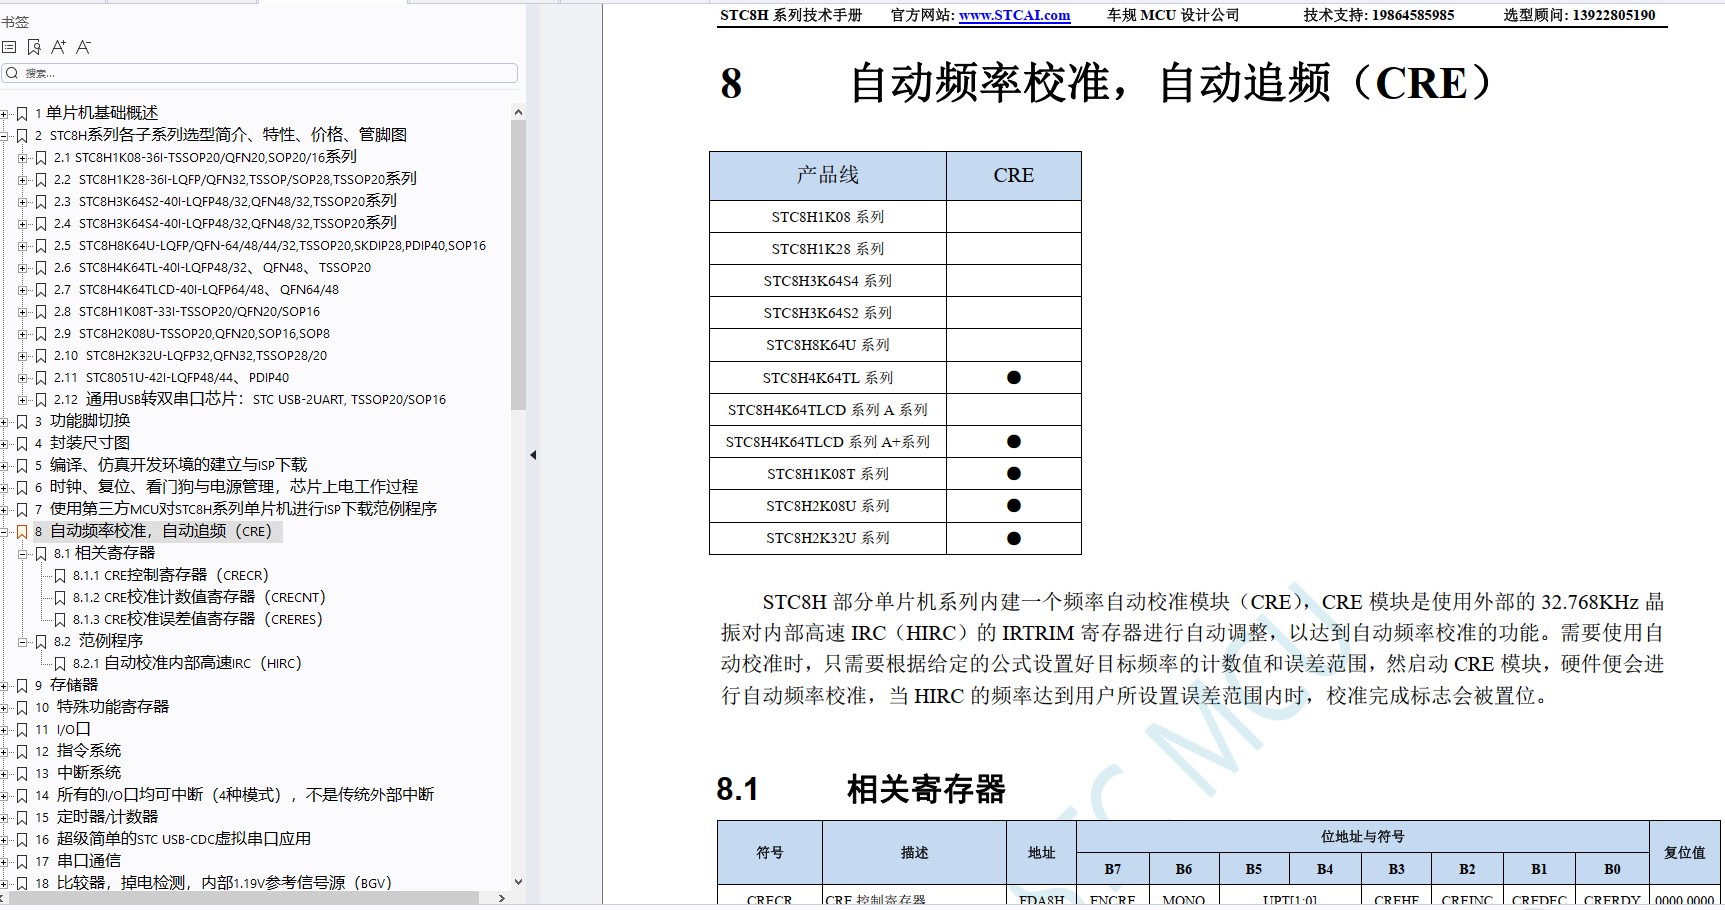This screenshot has height=910, width=1725.
Task: Click the highlighted bookmark icon of chapter 8
Action: coord(22,532)
